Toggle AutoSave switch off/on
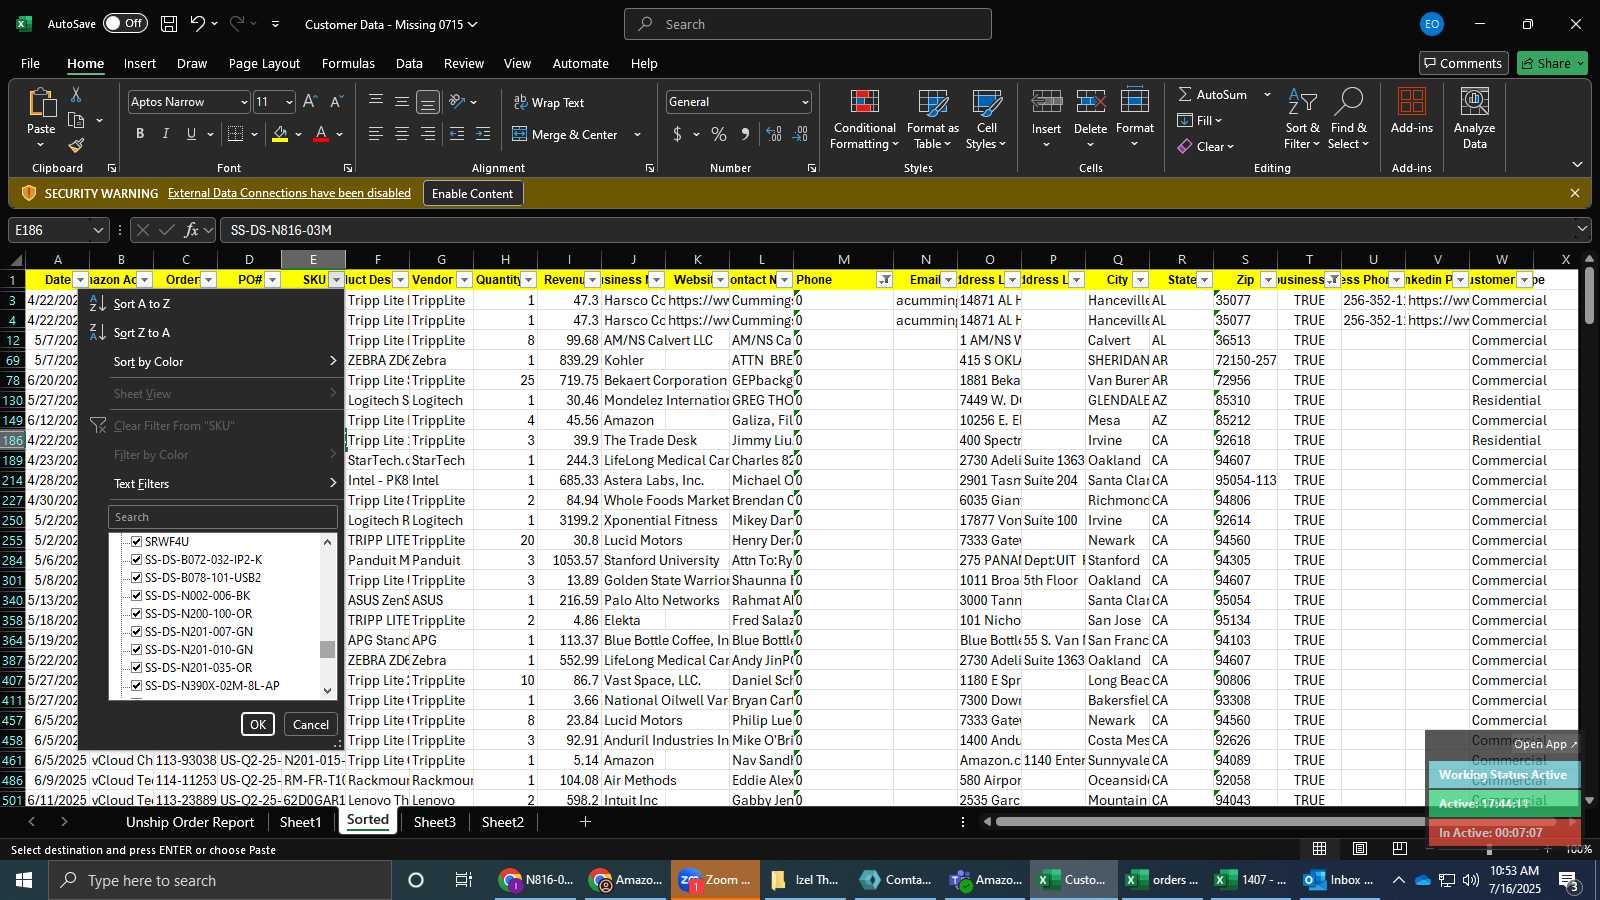 (x=125, y=24)
